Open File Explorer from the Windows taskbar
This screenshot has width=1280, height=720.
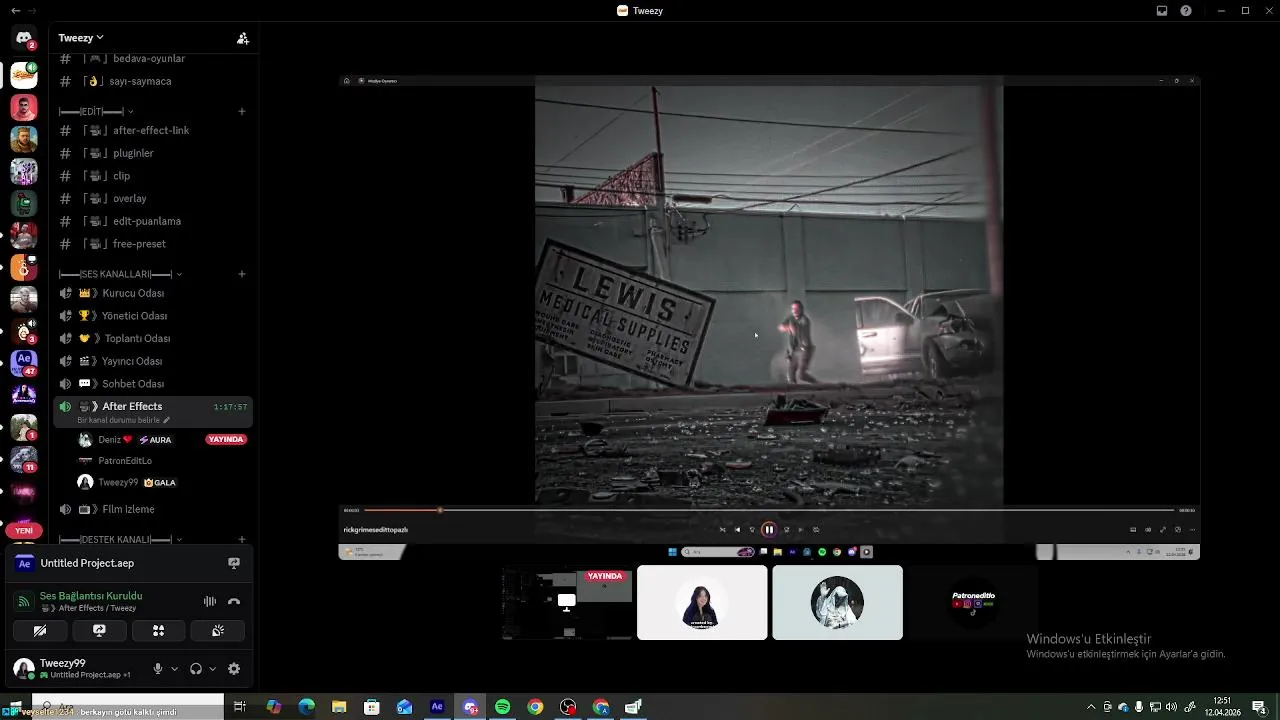339,707
